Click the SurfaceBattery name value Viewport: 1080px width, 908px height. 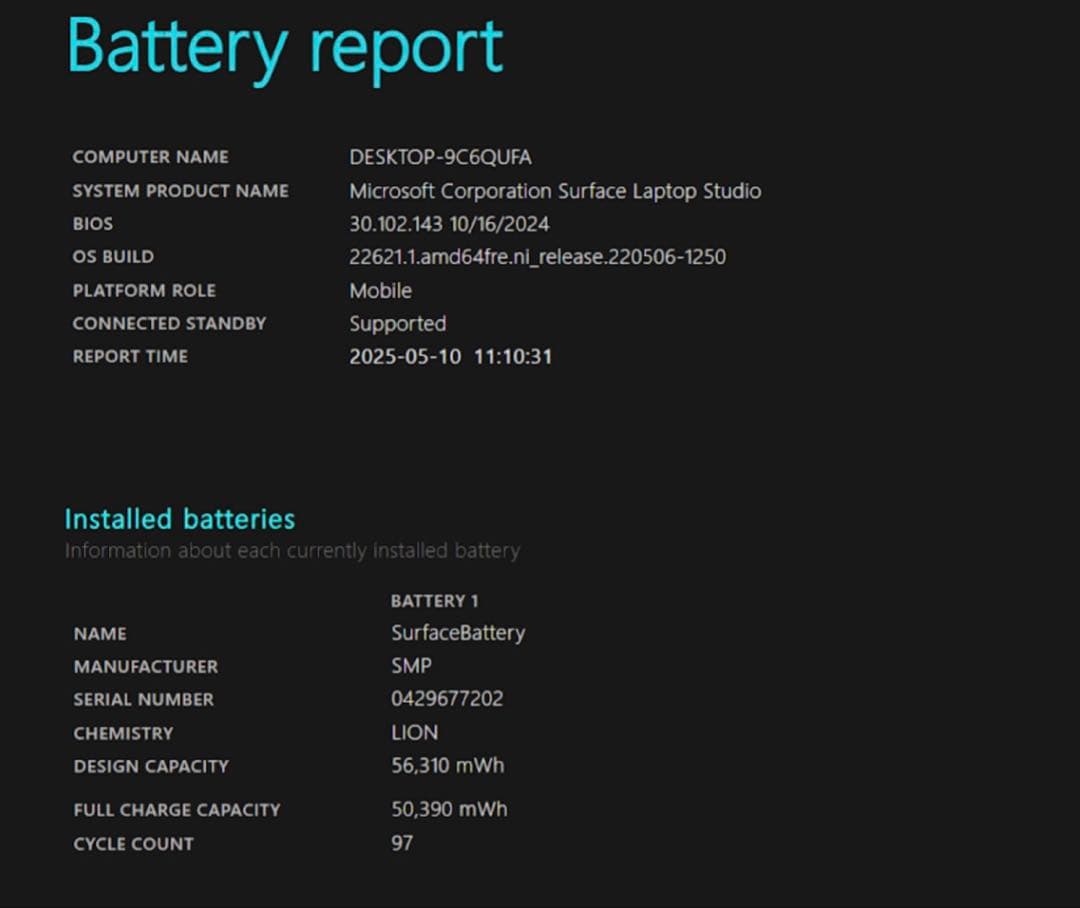pos(458,633)
